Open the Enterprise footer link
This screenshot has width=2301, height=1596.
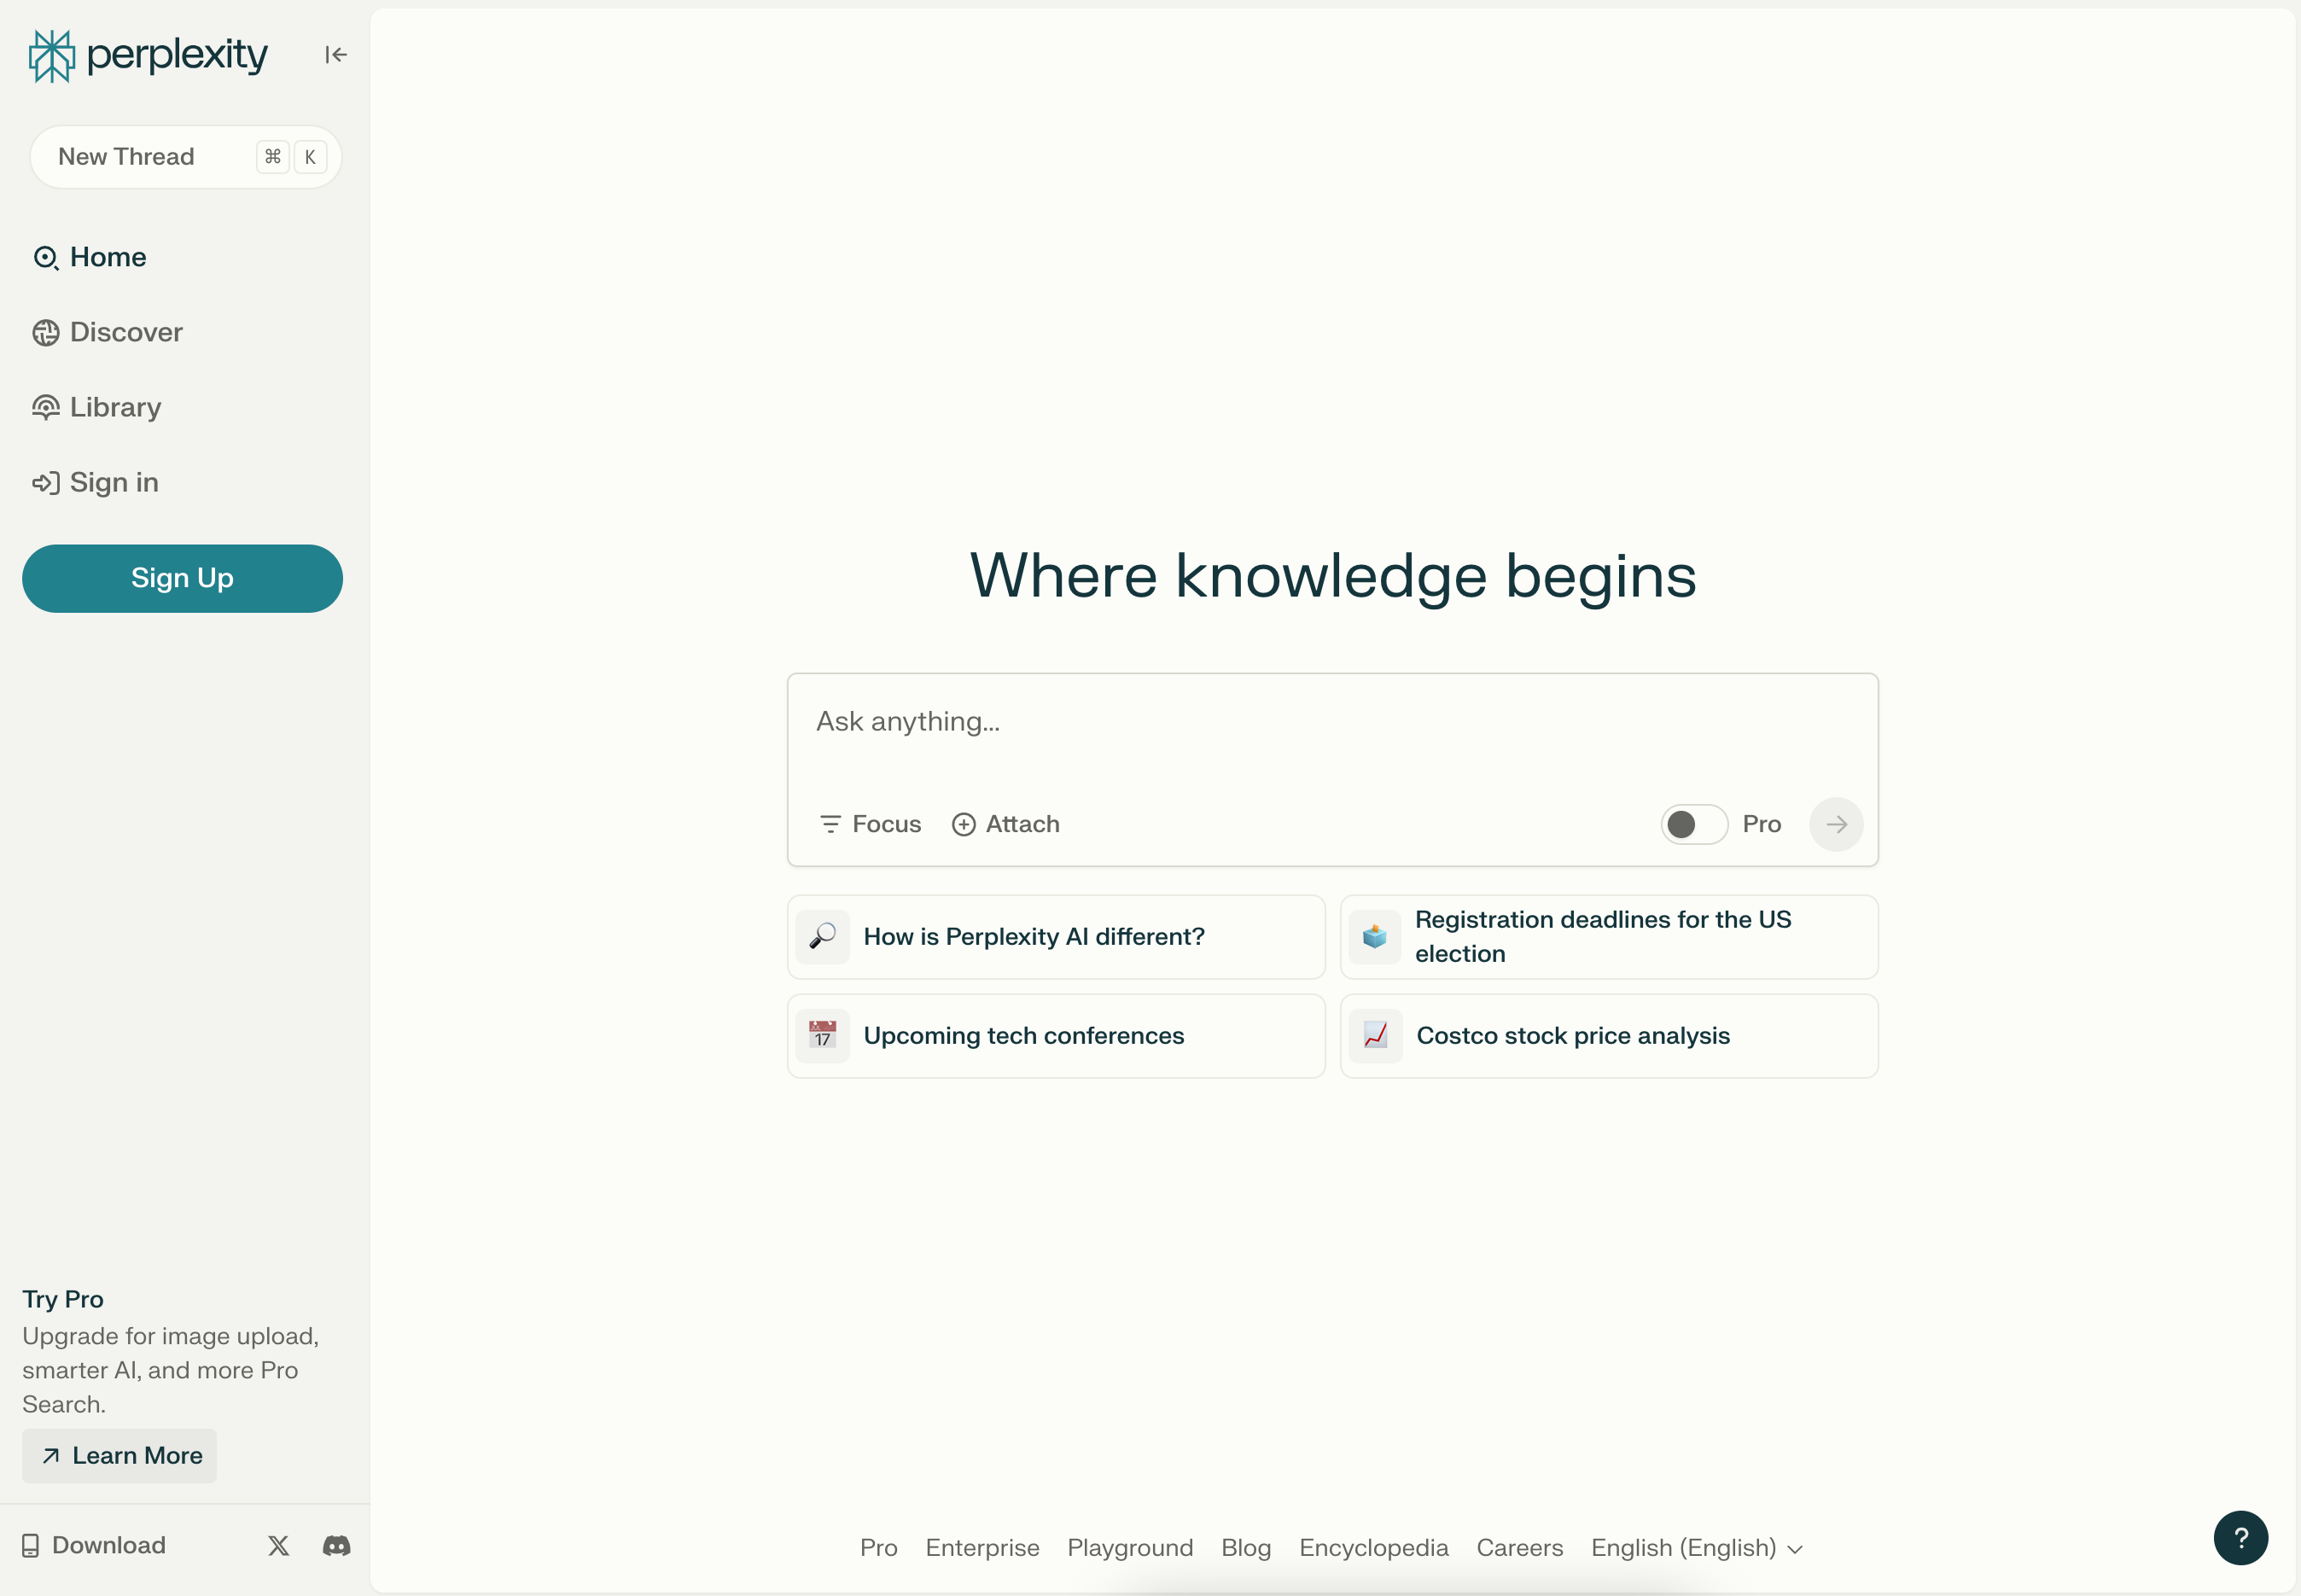point(982,1548)
